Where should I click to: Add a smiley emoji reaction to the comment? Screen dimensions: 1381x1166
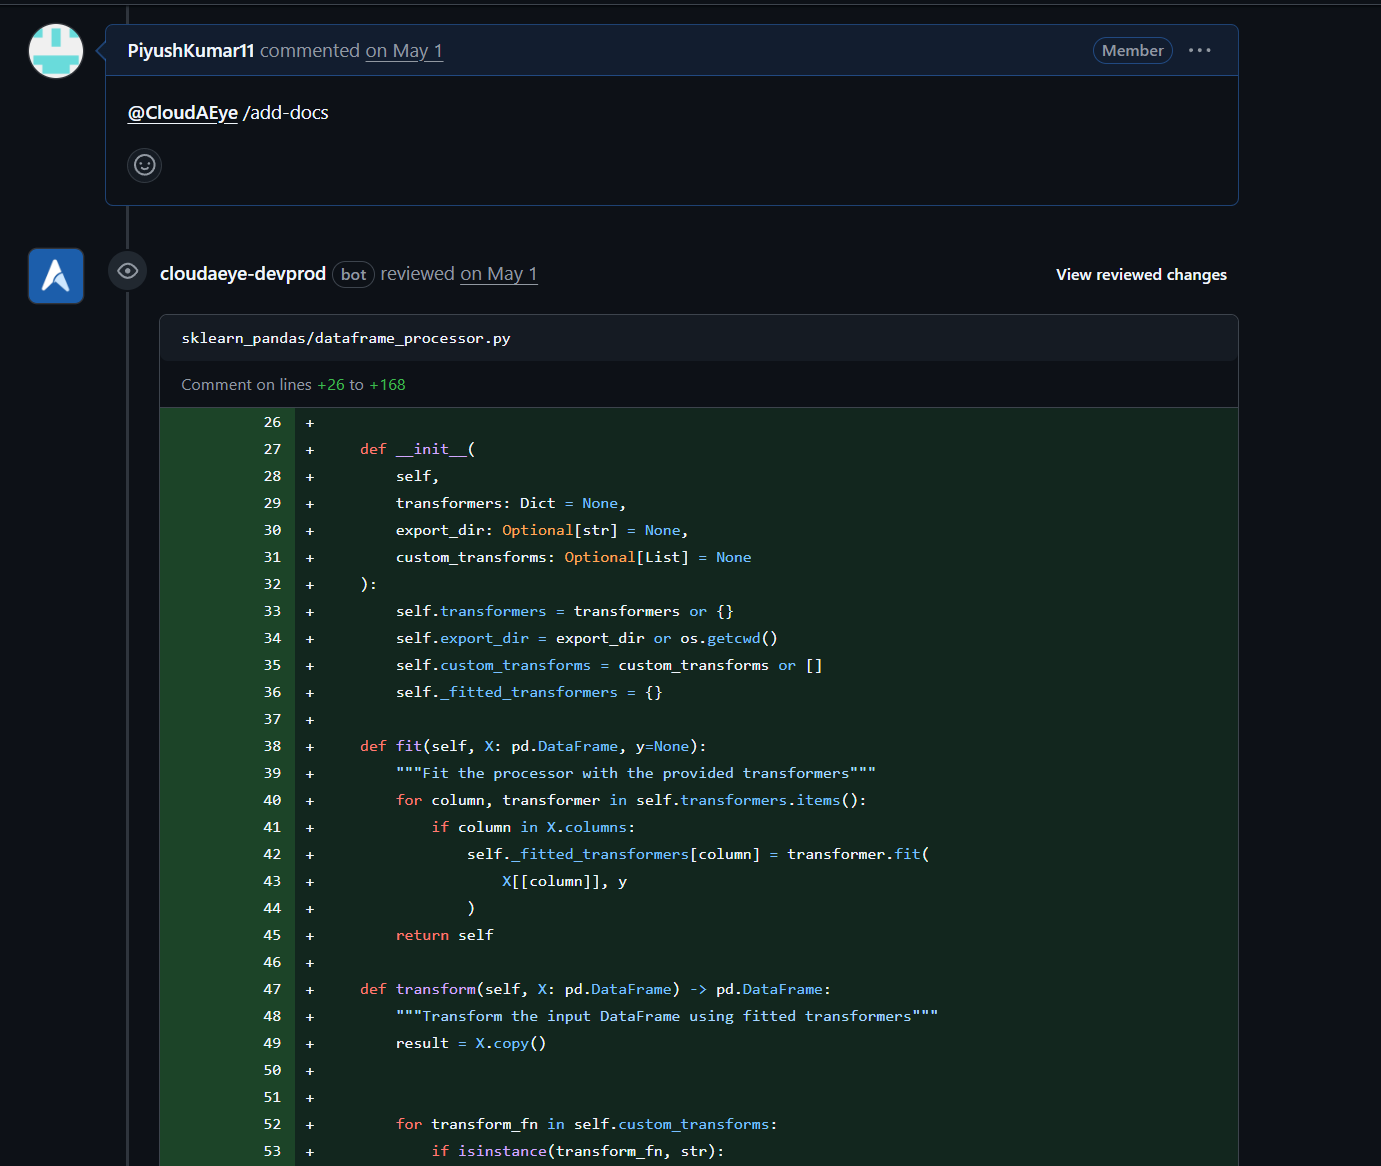tap(144, 165)
